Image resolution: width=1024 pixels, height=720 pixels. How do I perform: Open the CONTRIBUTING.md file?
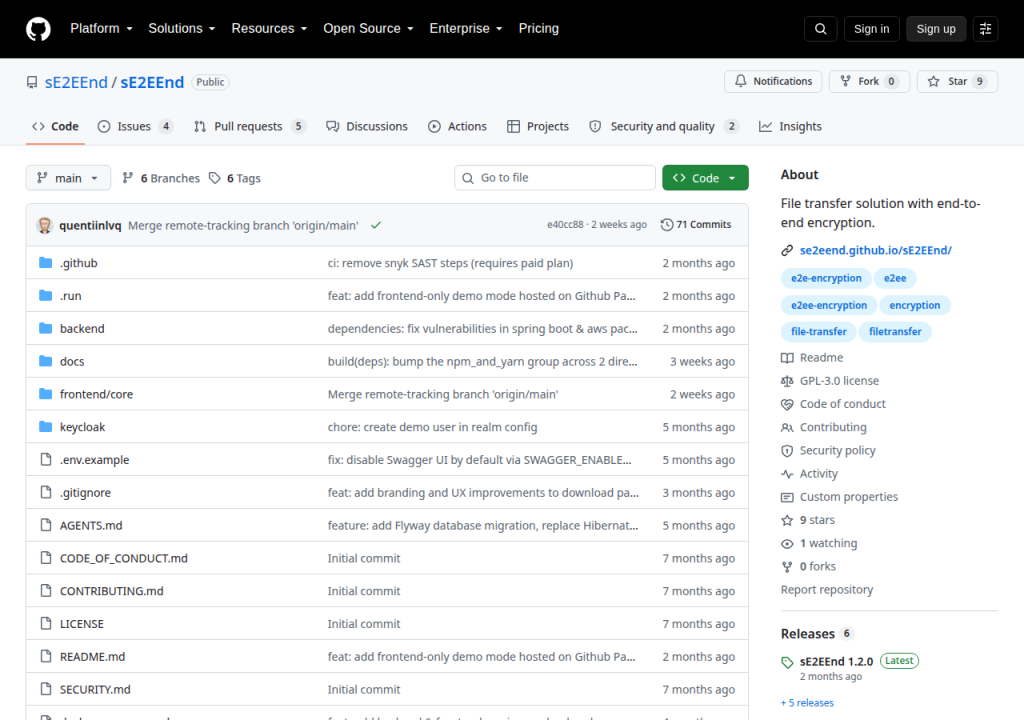coord(112,591)
